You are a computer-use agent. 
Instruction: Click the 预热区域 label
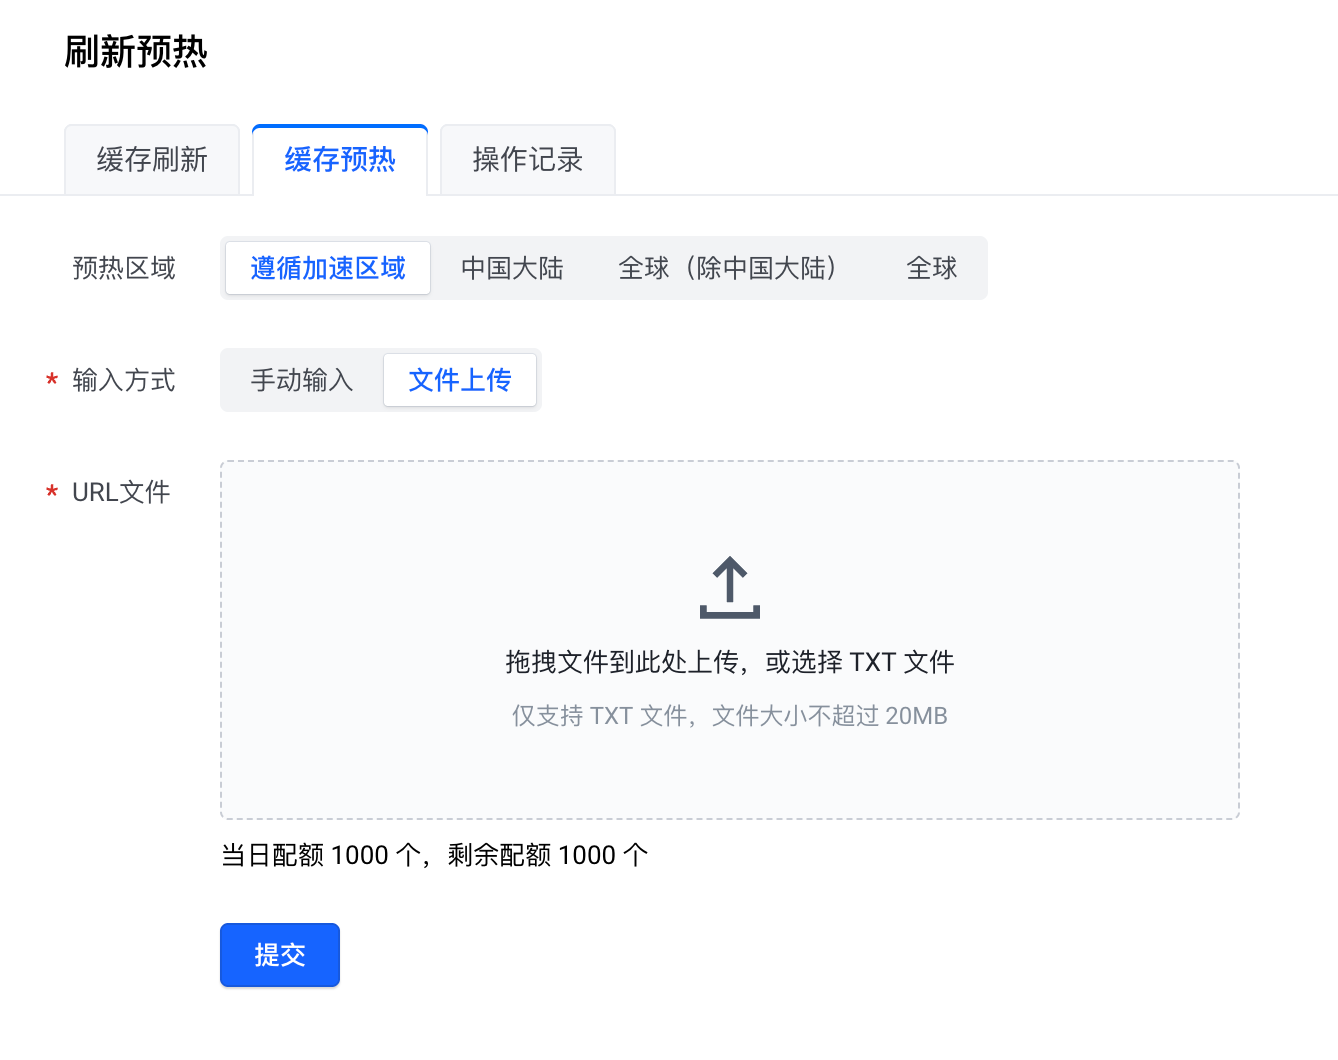click(x=124, y=268)
